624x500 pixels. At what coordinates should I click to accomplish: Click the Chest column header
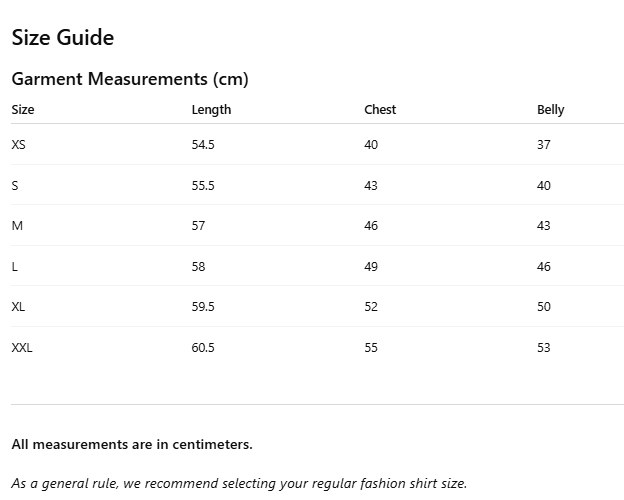click(380, 110)
